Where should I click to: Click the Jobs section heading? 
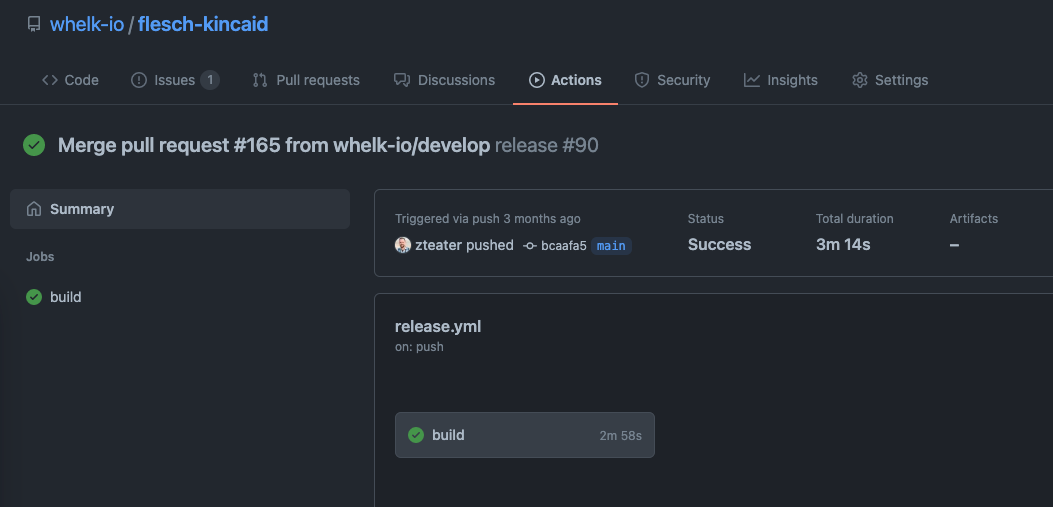[x=40, y=257]
